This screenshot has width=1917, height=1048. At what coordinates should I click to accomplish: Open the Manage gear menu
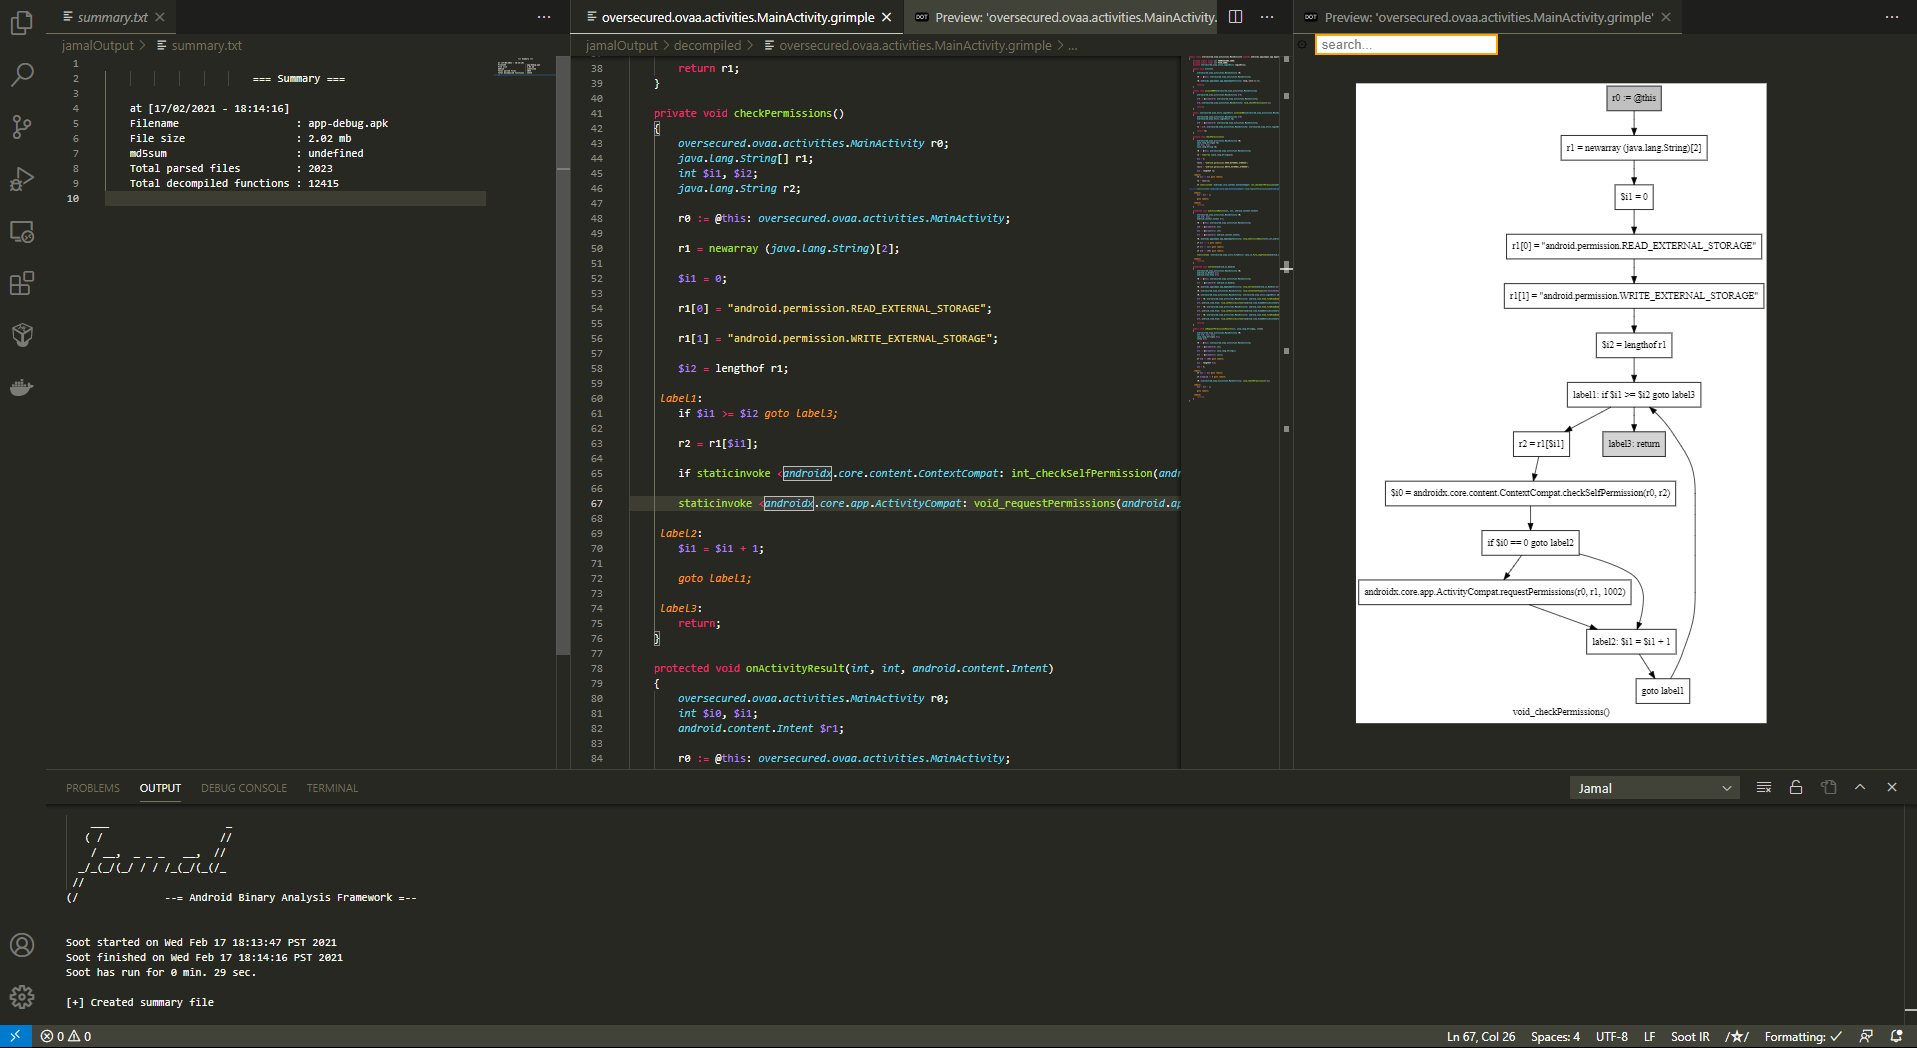click(22, 997)
